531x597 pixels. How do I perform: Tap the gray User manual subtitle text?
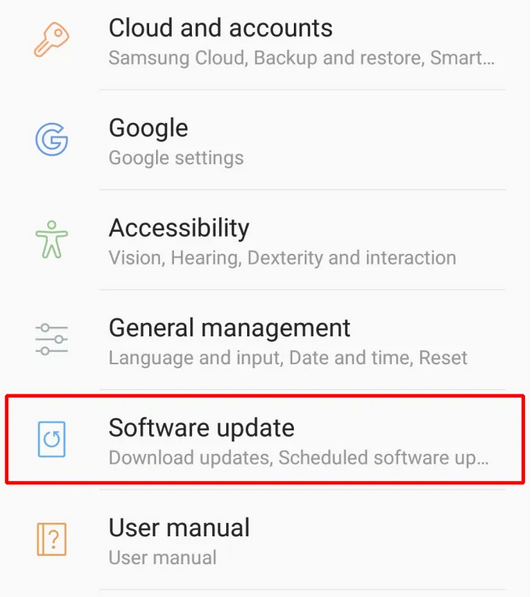(163, 558)
